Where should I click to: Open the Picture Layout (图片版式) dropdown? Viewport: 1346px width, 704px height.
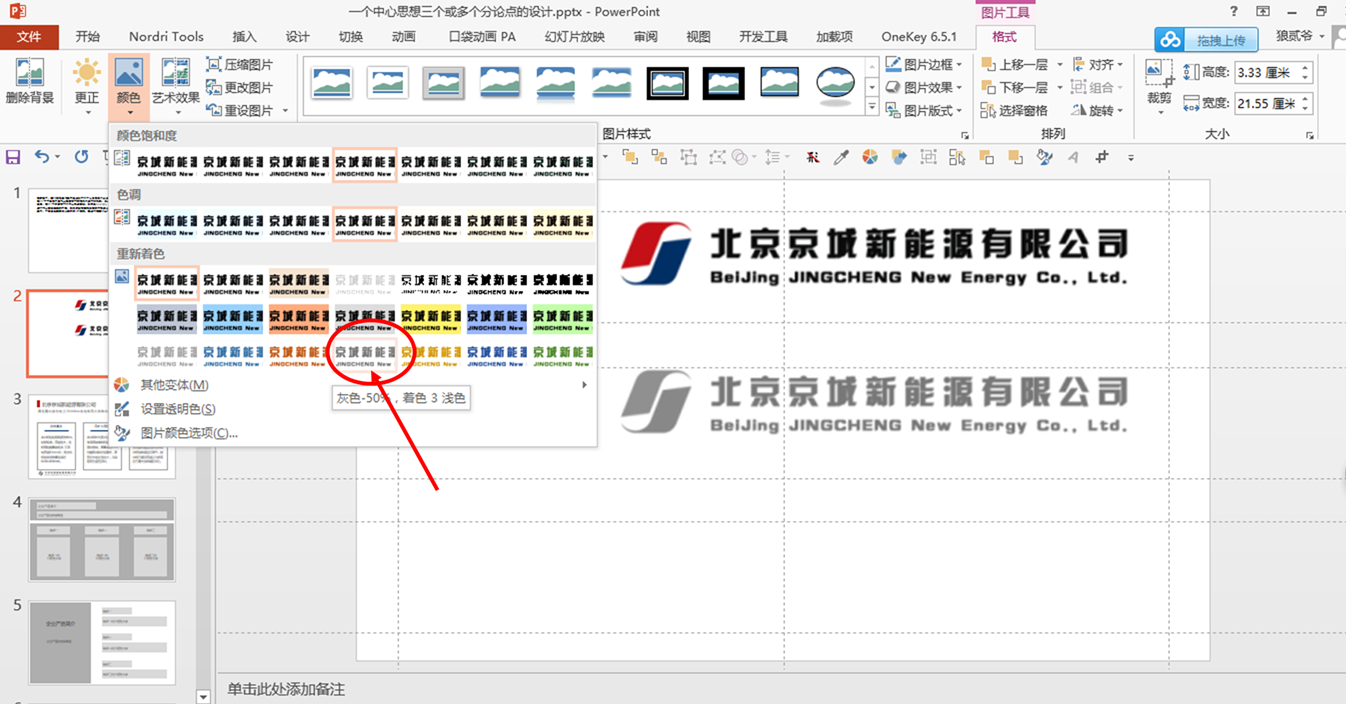pyautogui.click(x=925, y=110)
